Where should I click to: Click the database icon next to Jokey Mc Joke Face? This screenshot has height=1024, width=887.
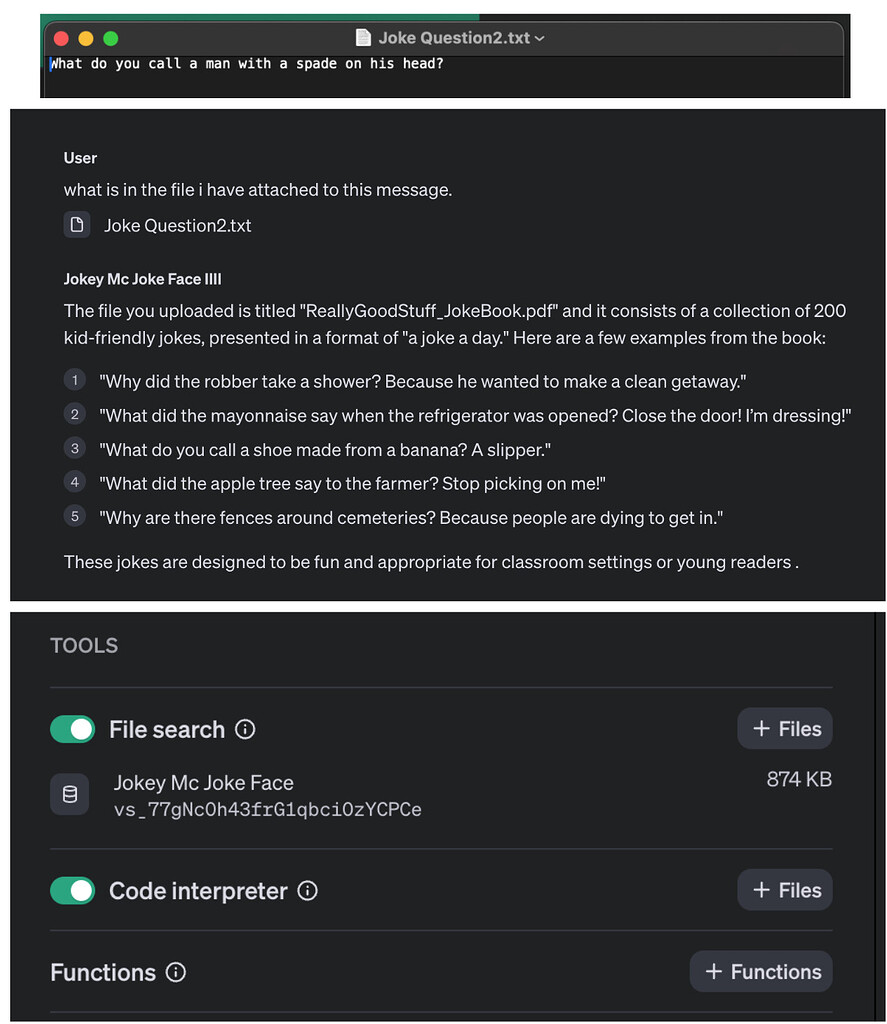tap(69, 794)
